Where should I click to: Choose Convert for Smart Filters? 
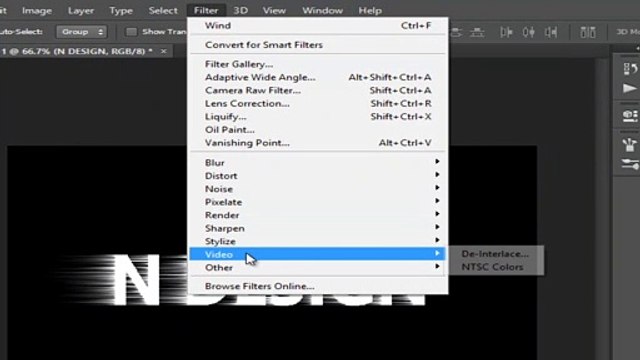tap(318, 45)
